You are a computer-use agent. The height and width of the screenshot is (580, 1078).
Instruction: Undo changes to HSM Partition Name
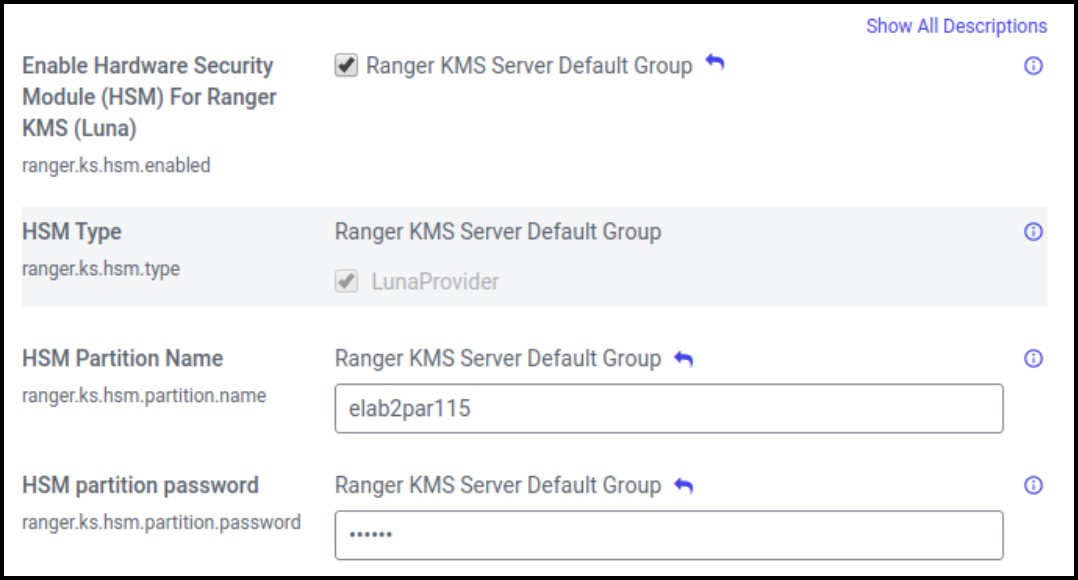point(682,359)
